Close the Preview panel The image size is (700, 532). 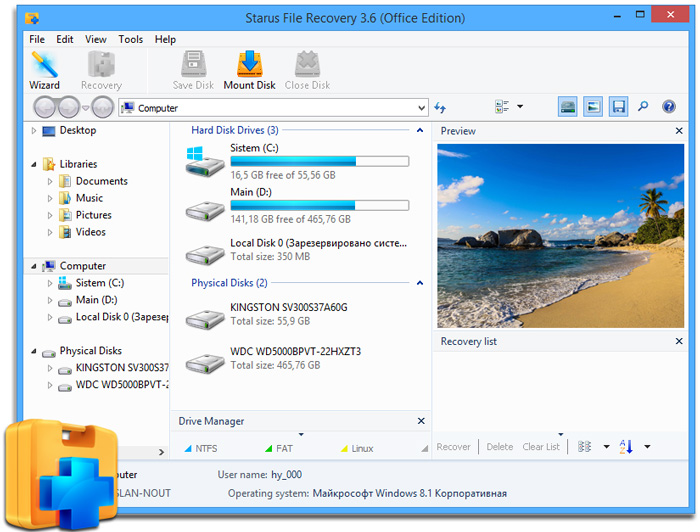coord(679,131)
